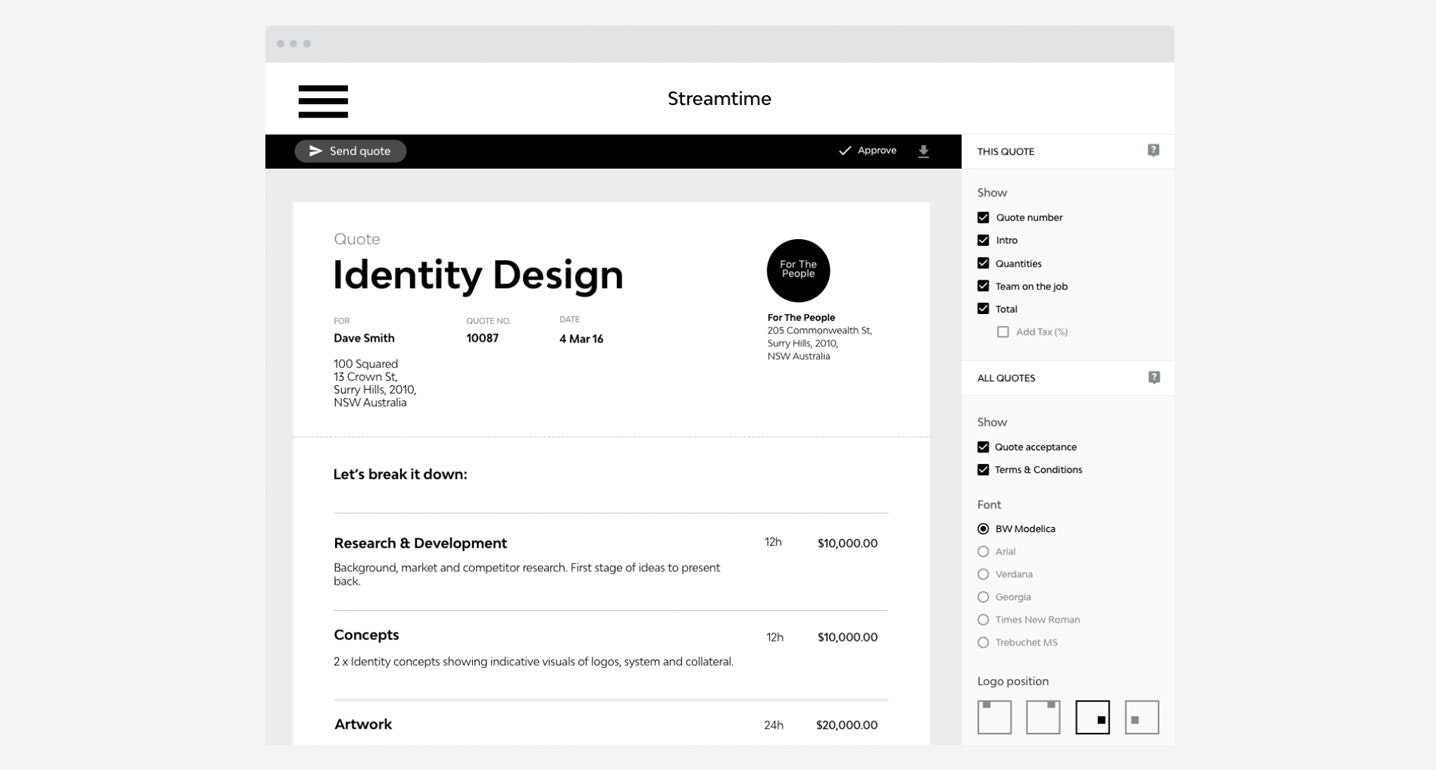Select the Research & Development item
The image size is (1436, 770).
click(x=420, y=543)
